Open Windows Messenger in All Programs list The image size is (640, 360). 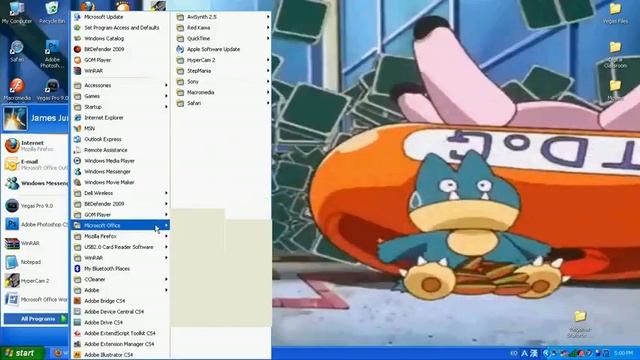click(120, 172)
